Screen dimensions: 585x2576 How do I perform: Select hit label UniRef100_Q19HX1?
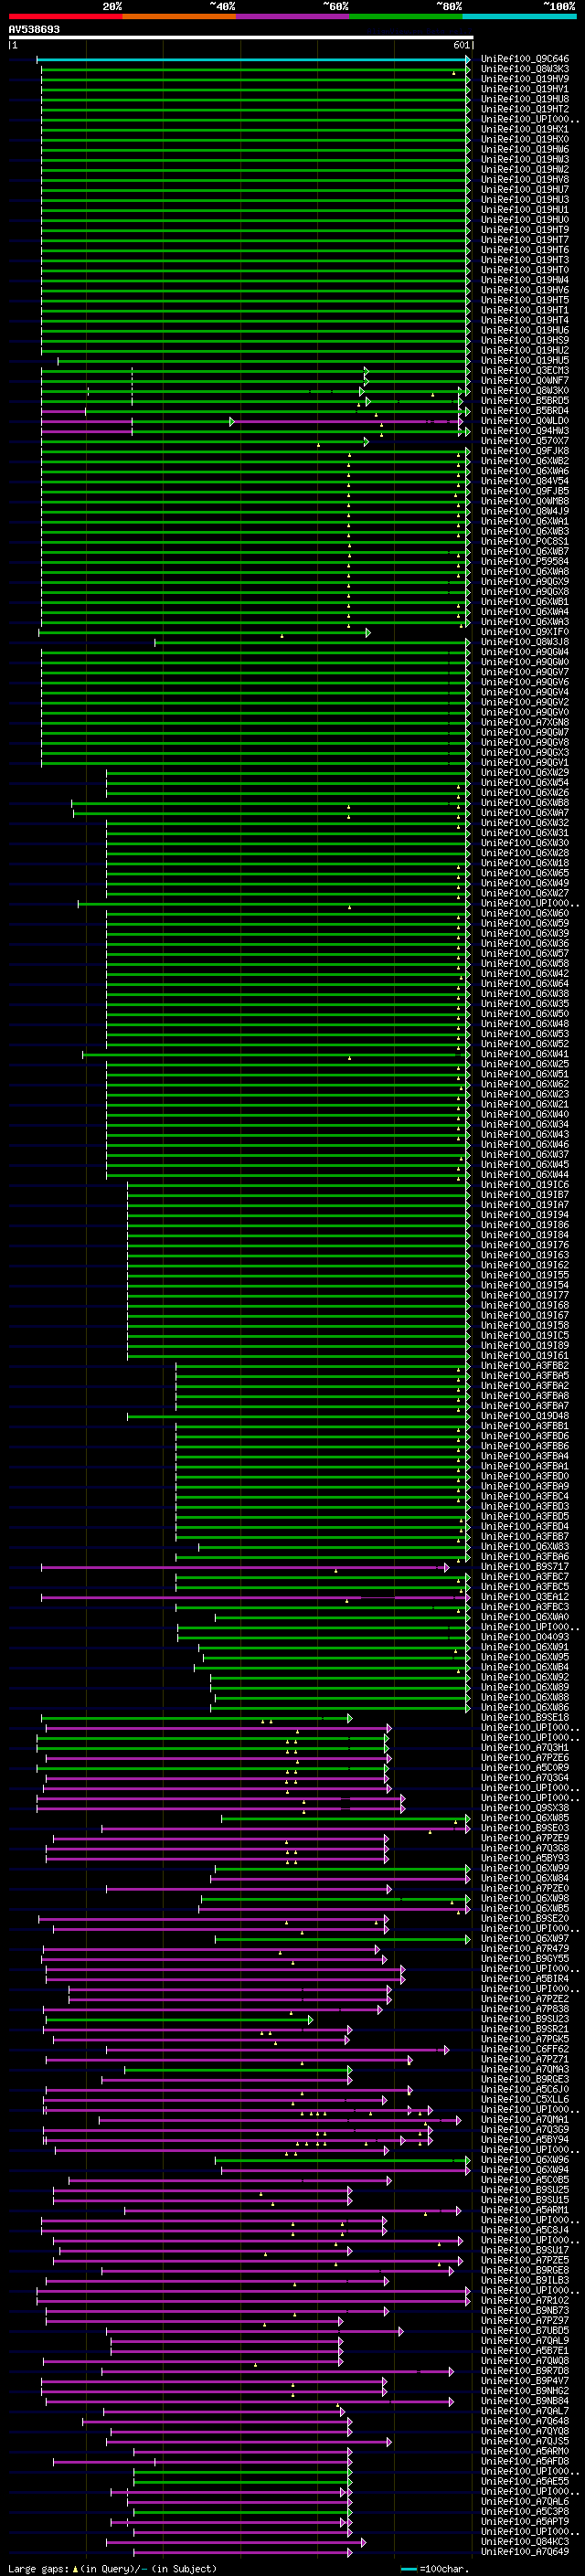[525, 129]
